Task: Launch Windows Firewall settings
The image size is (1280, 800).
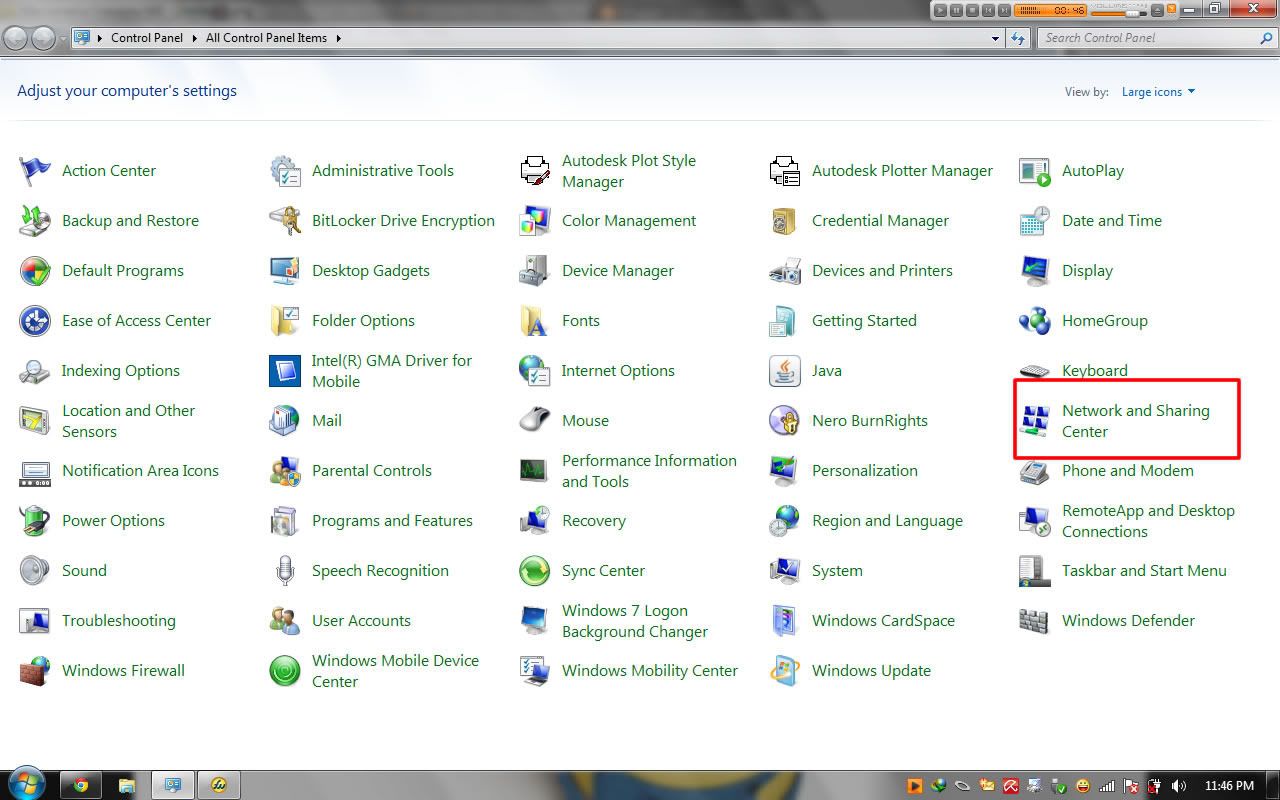Action: coord(123,671)
